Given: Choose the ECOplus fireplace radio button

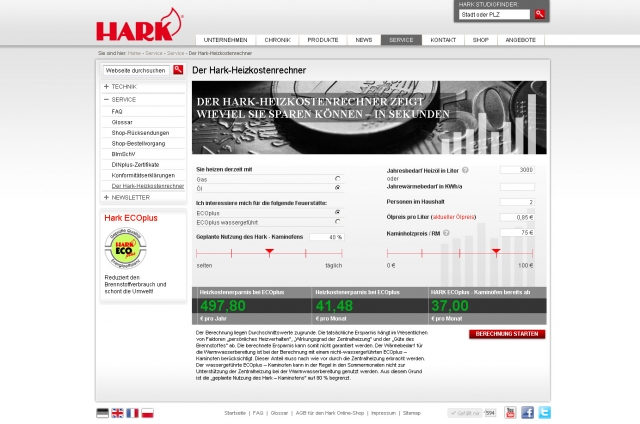Looking at the screenshot, I should coord(338,212).
